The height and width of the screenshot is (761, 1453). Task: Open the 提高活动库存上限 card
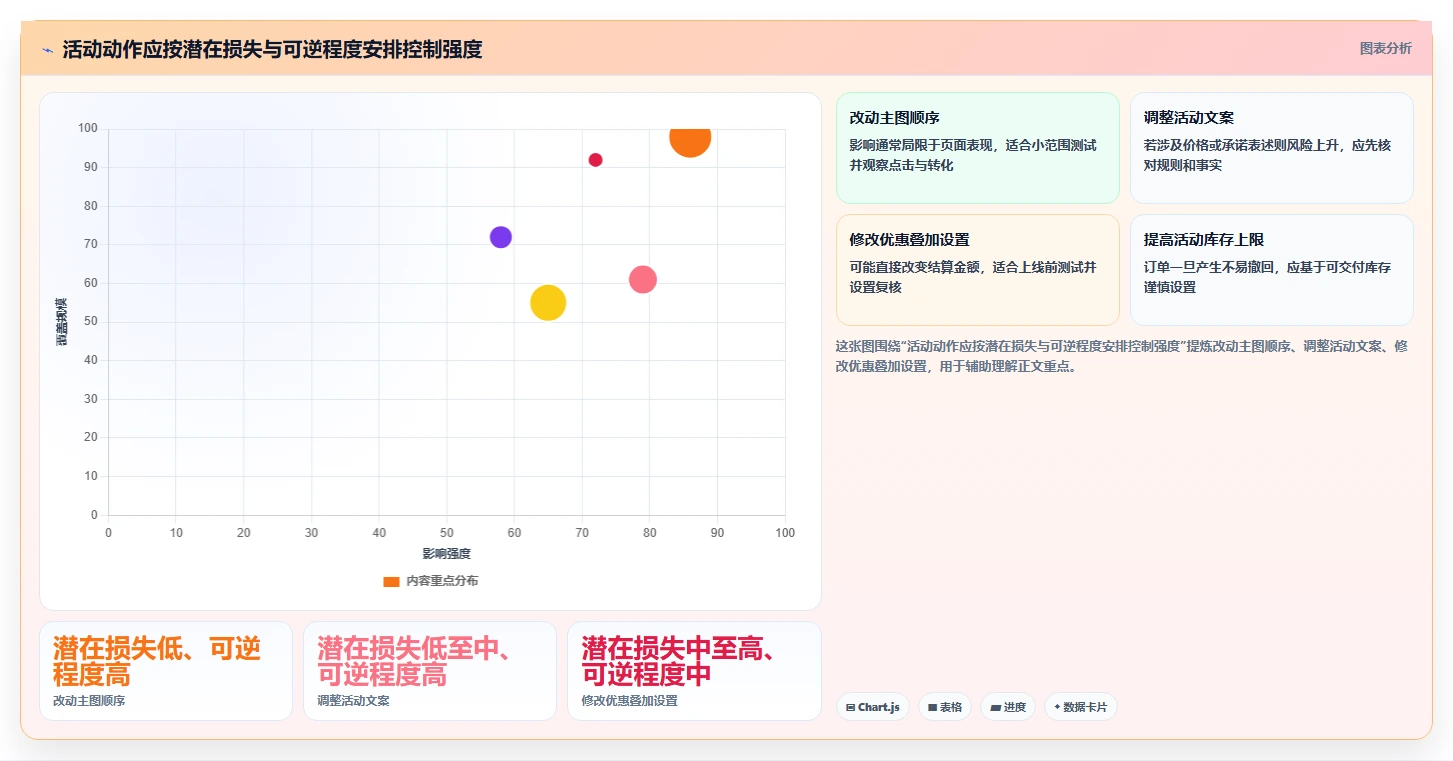[x=1271, y=270]
